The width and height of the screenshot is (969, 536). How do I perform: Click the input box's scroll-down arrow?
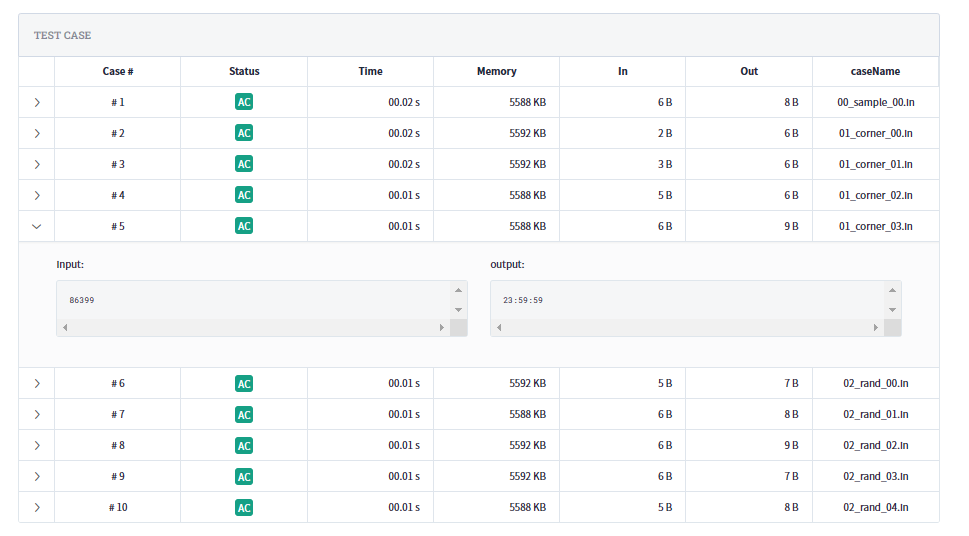tap(459, 310)
